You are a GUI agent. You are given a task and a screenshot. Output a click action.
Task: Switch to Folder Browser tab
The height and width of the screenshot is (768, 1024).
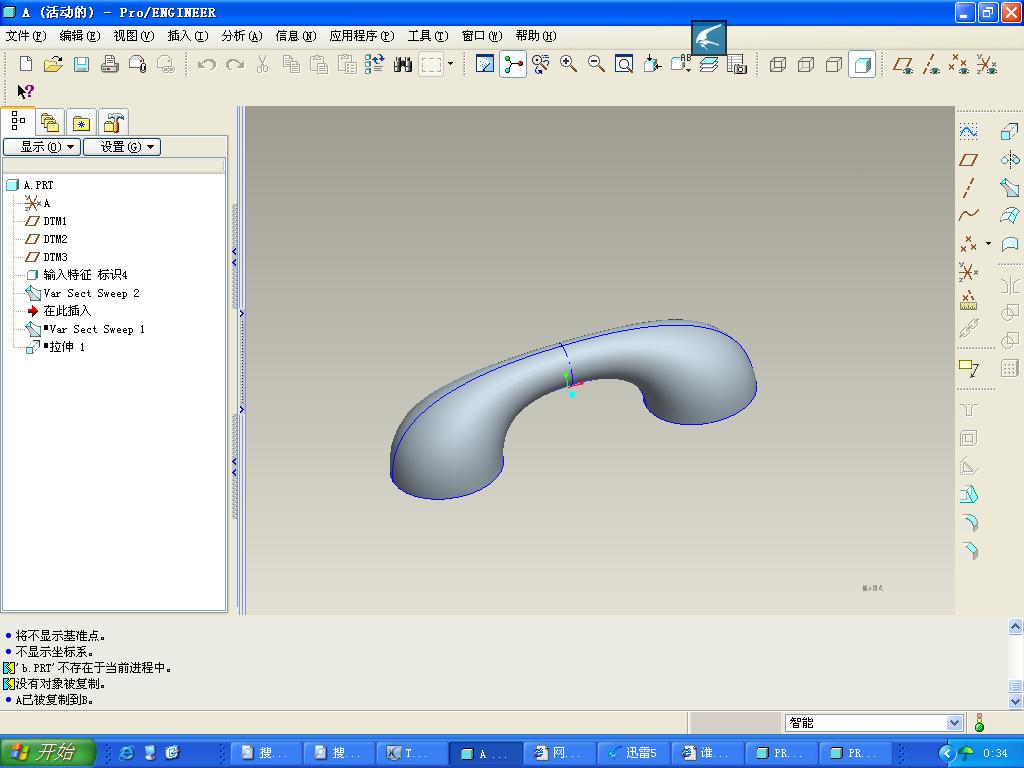click(50, 122)
